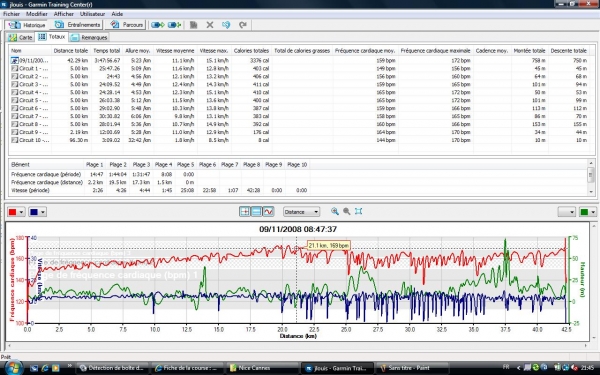Open the Fichier menu
The height and width of the screenshot is (375, 600).
coord(11,14)
